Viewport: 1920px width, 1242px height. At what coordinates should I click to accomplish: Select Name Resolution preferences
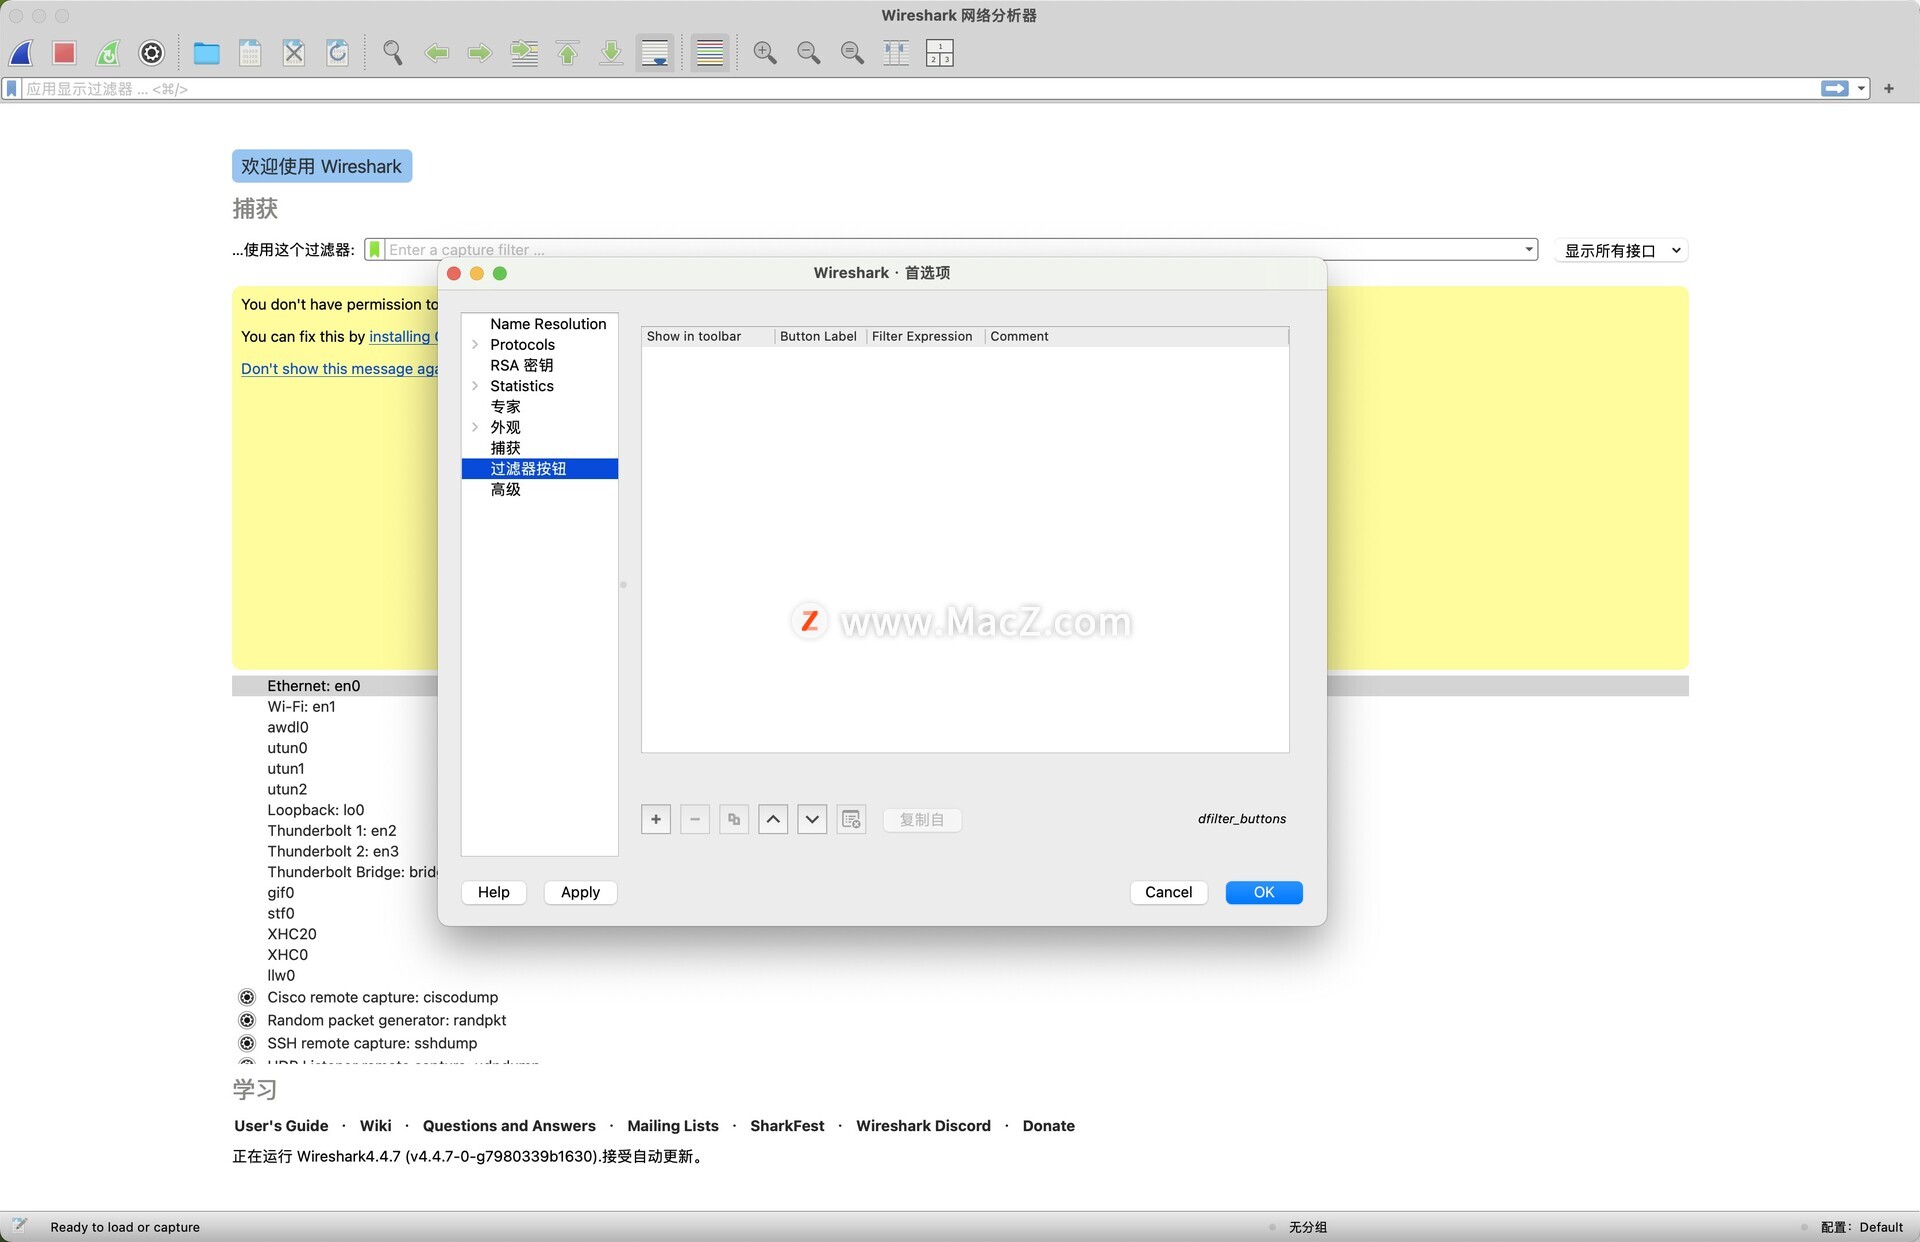pos(548,324)
